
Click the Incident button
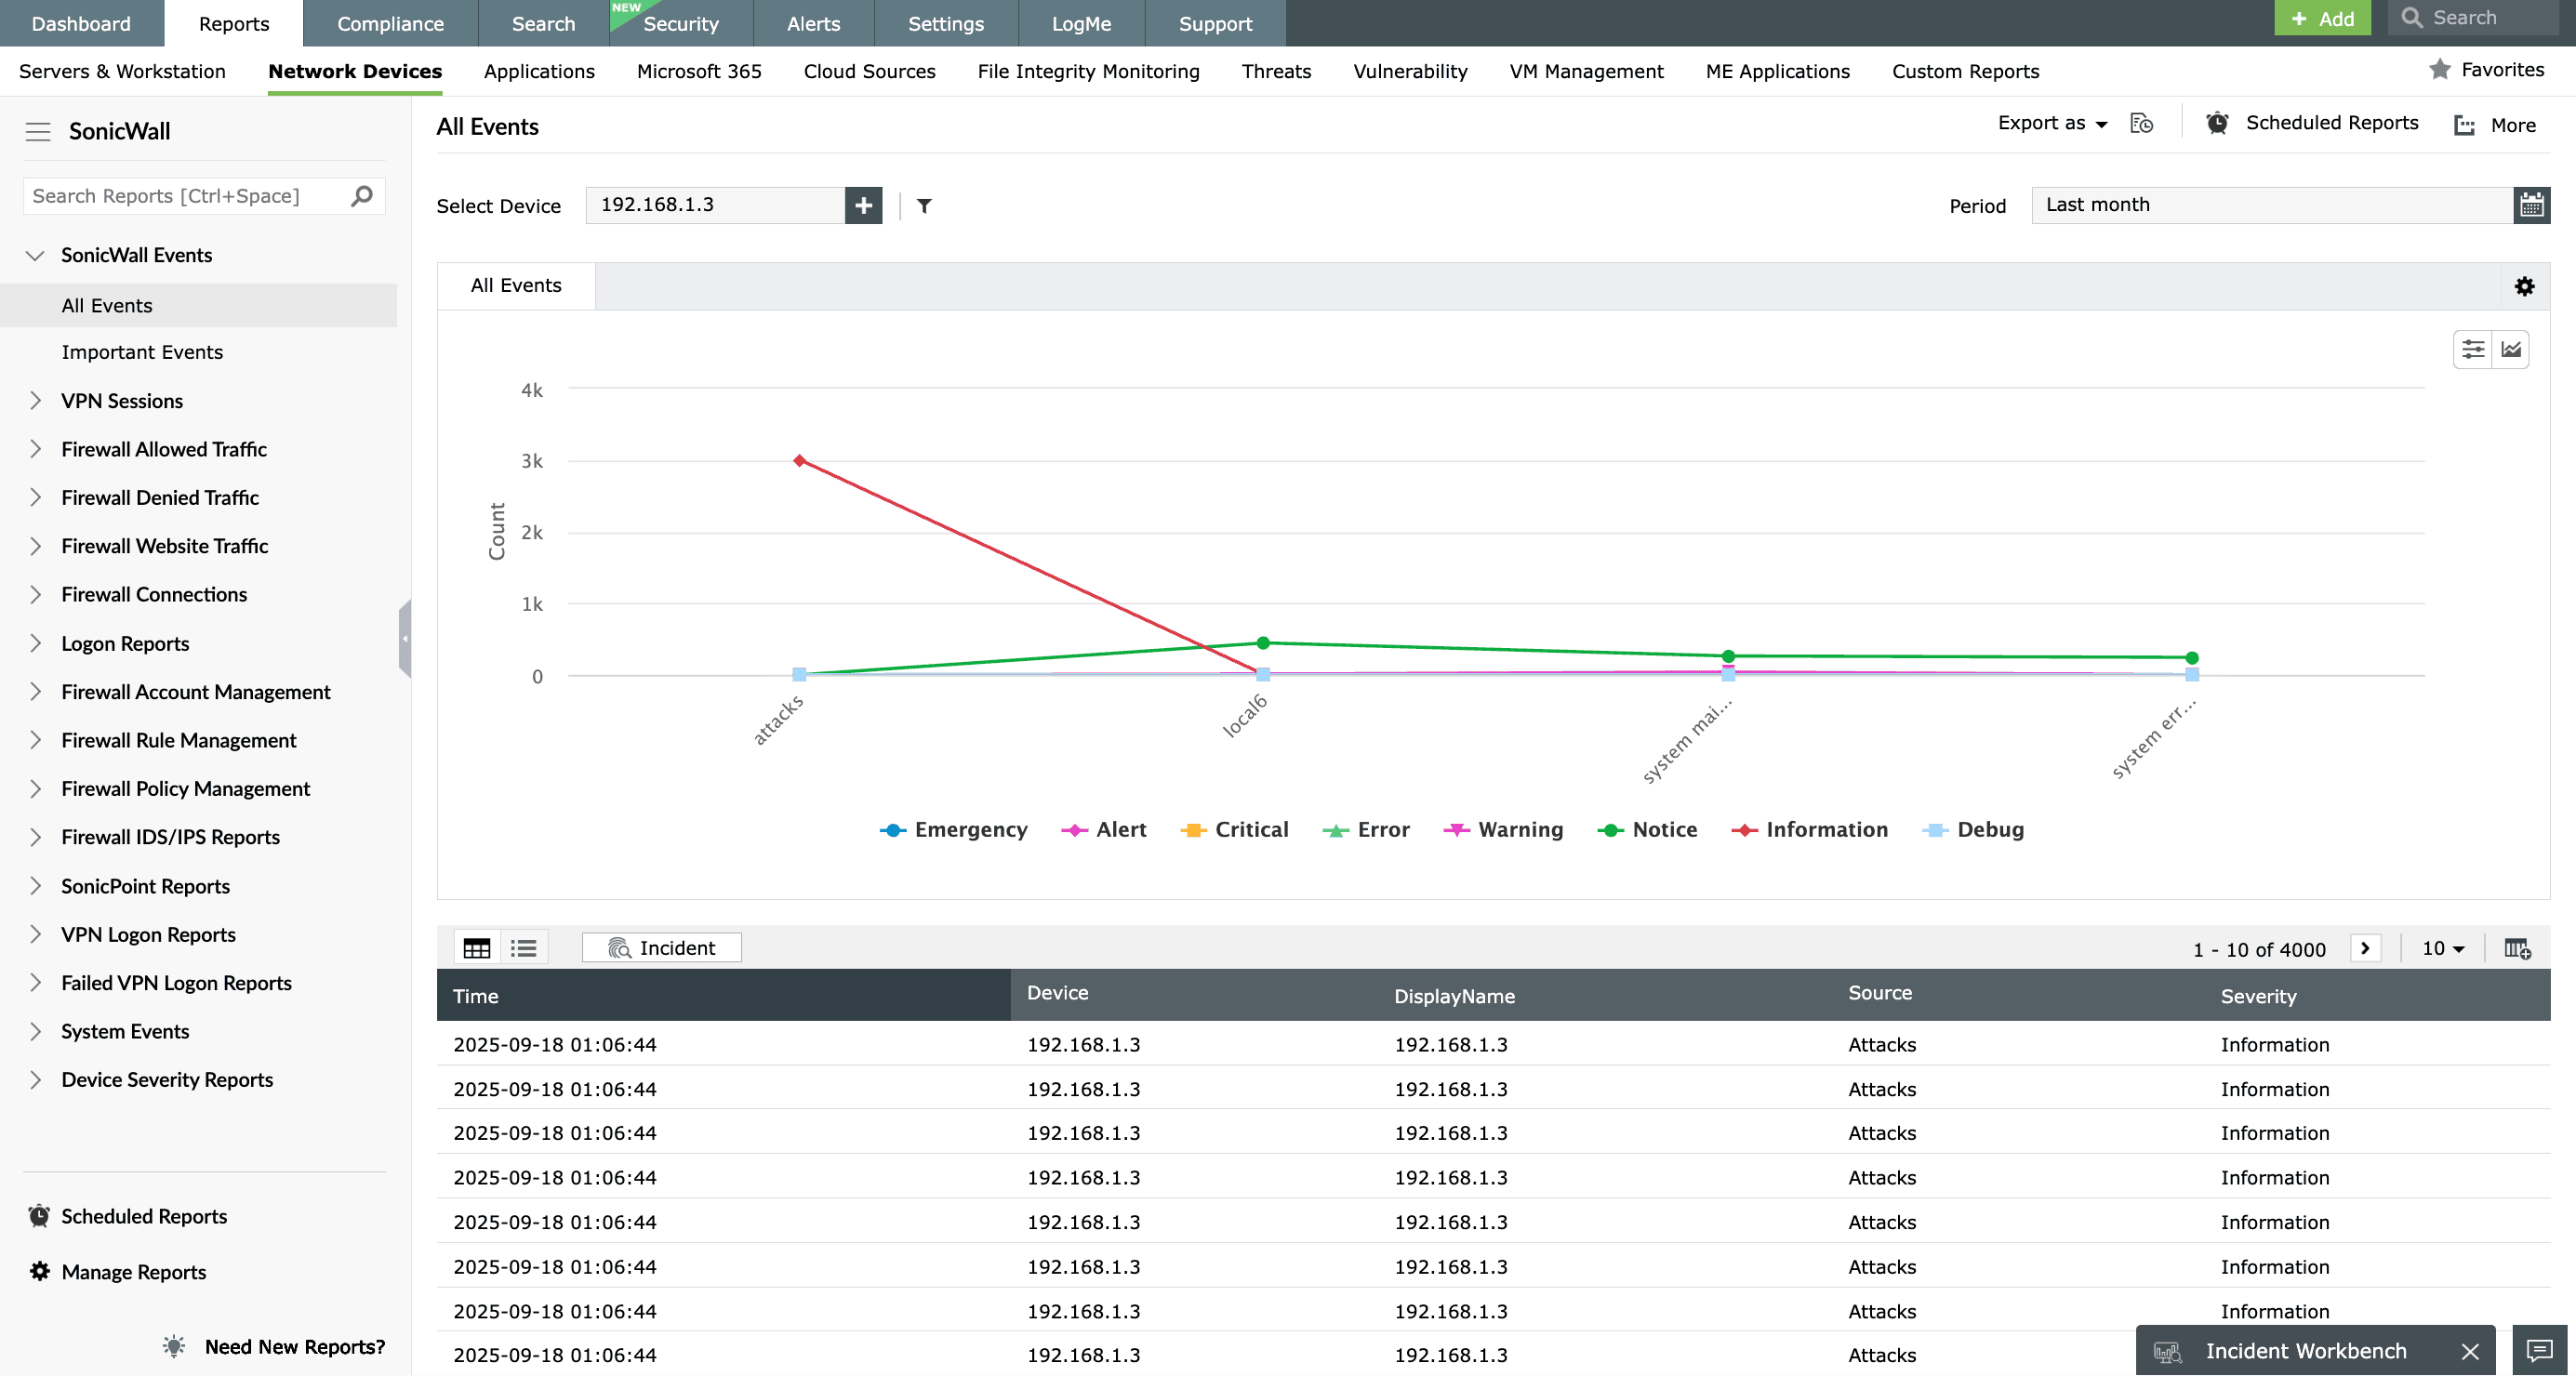pyautogui.click(x=661, y=948)
